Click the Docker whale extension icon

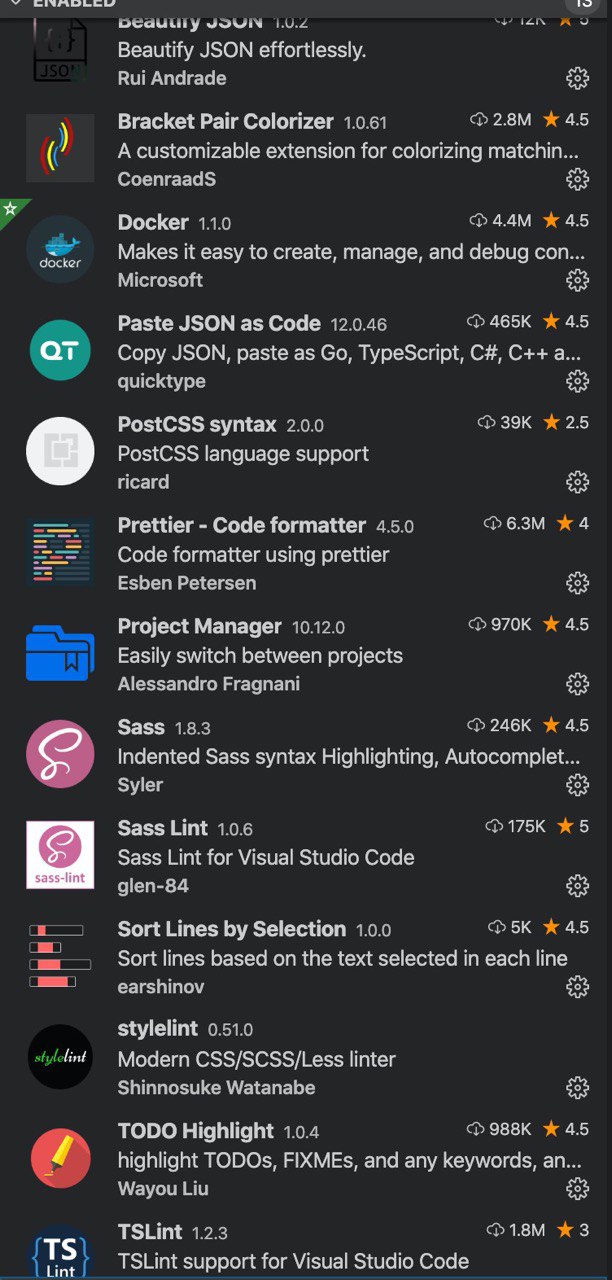[x=60, y=249]
